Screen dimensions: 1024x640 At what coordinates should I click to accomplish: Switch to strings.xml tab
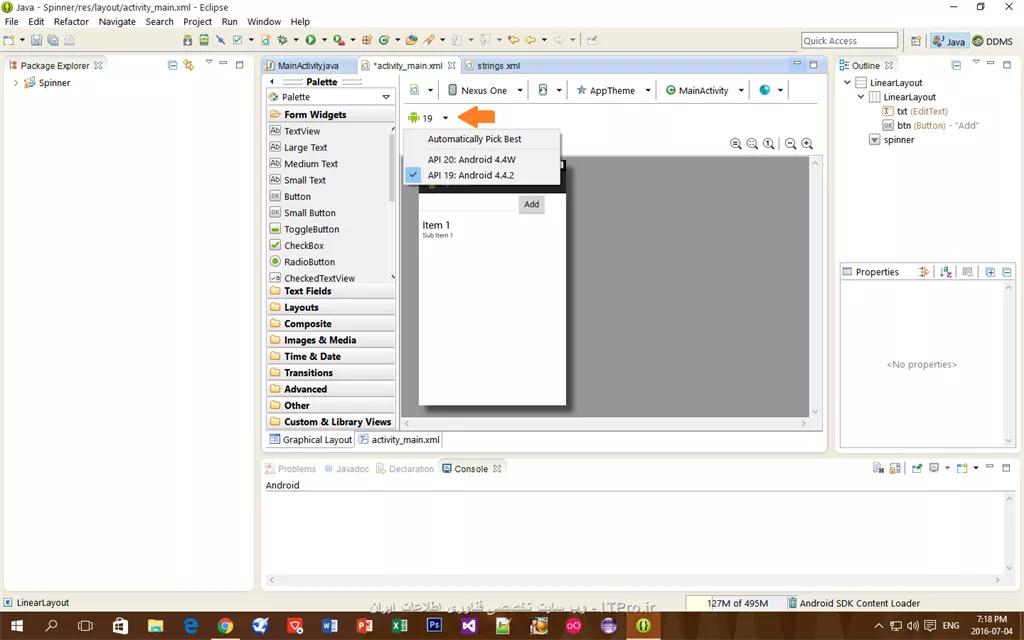(x=498, y=66)
